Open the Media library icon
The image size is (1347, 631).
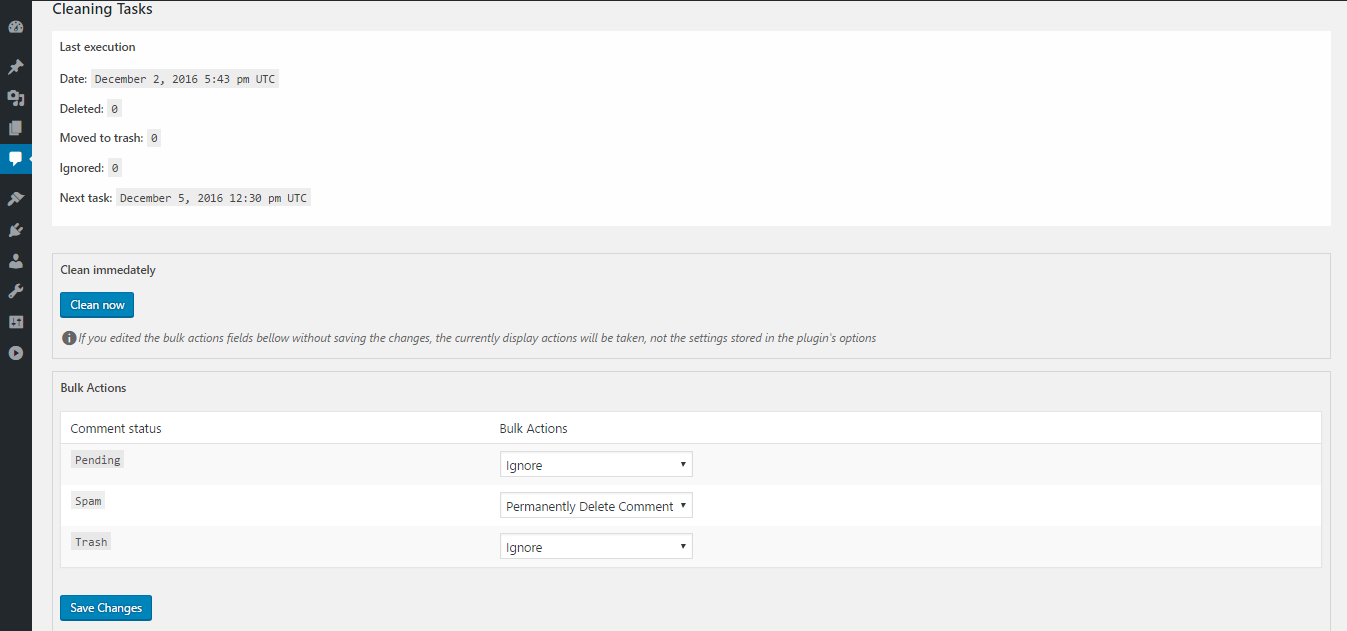pyautogui.click(x=15, y=98)
